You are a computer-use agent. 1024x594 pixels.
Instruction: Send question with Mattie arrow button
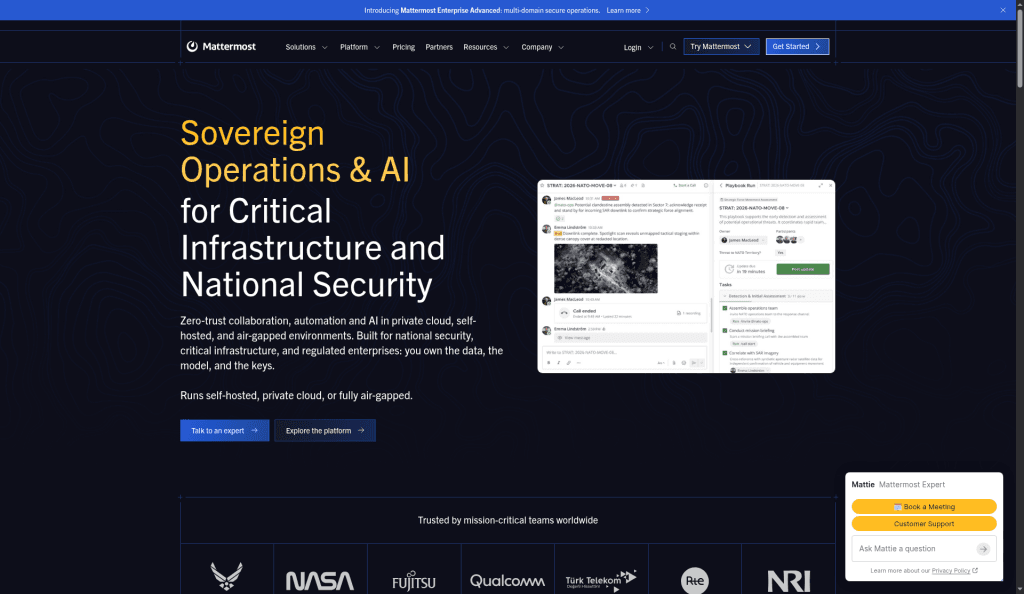click(x=983, y=549)
